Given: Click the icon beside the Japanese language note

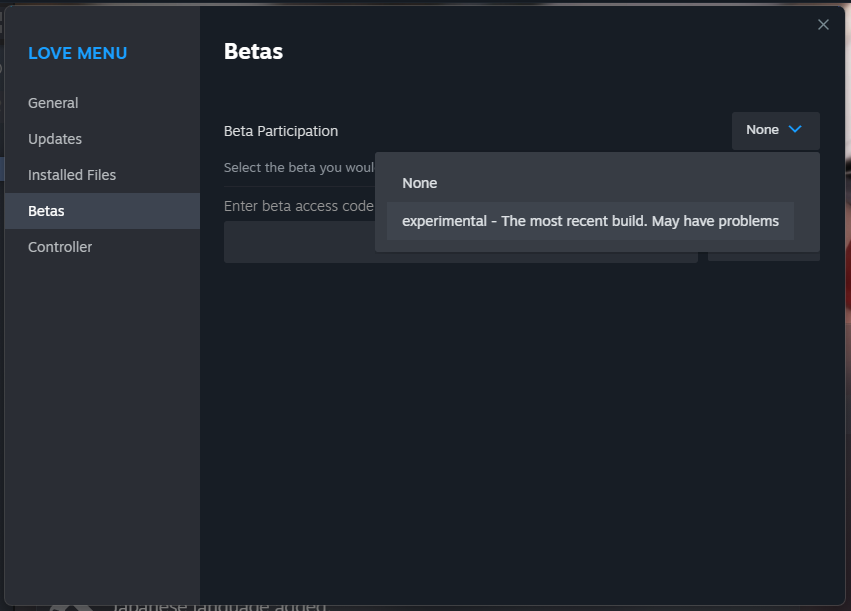Looking at the screenshot, I should (x=70, y=604).
